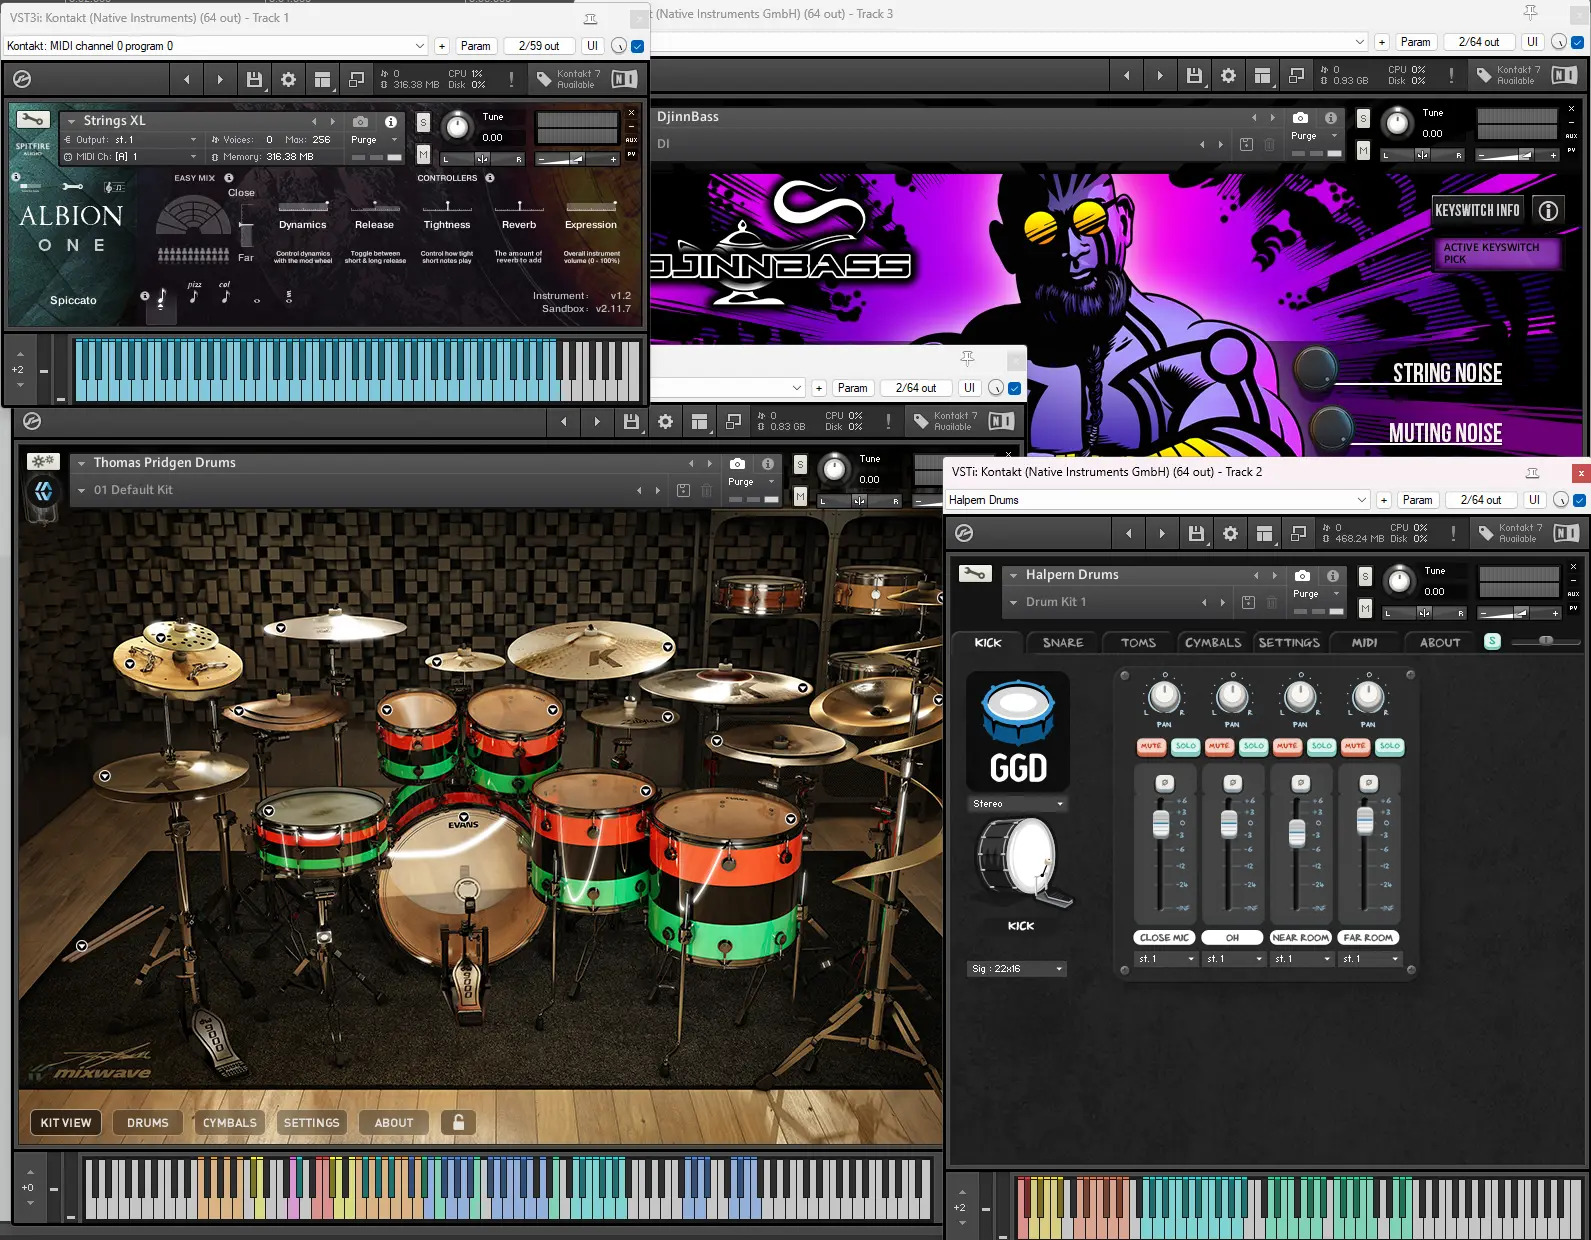Open the Strings XL Purge dropdown
Screen dimensions: 1591x1240
[x=375, y=140]
